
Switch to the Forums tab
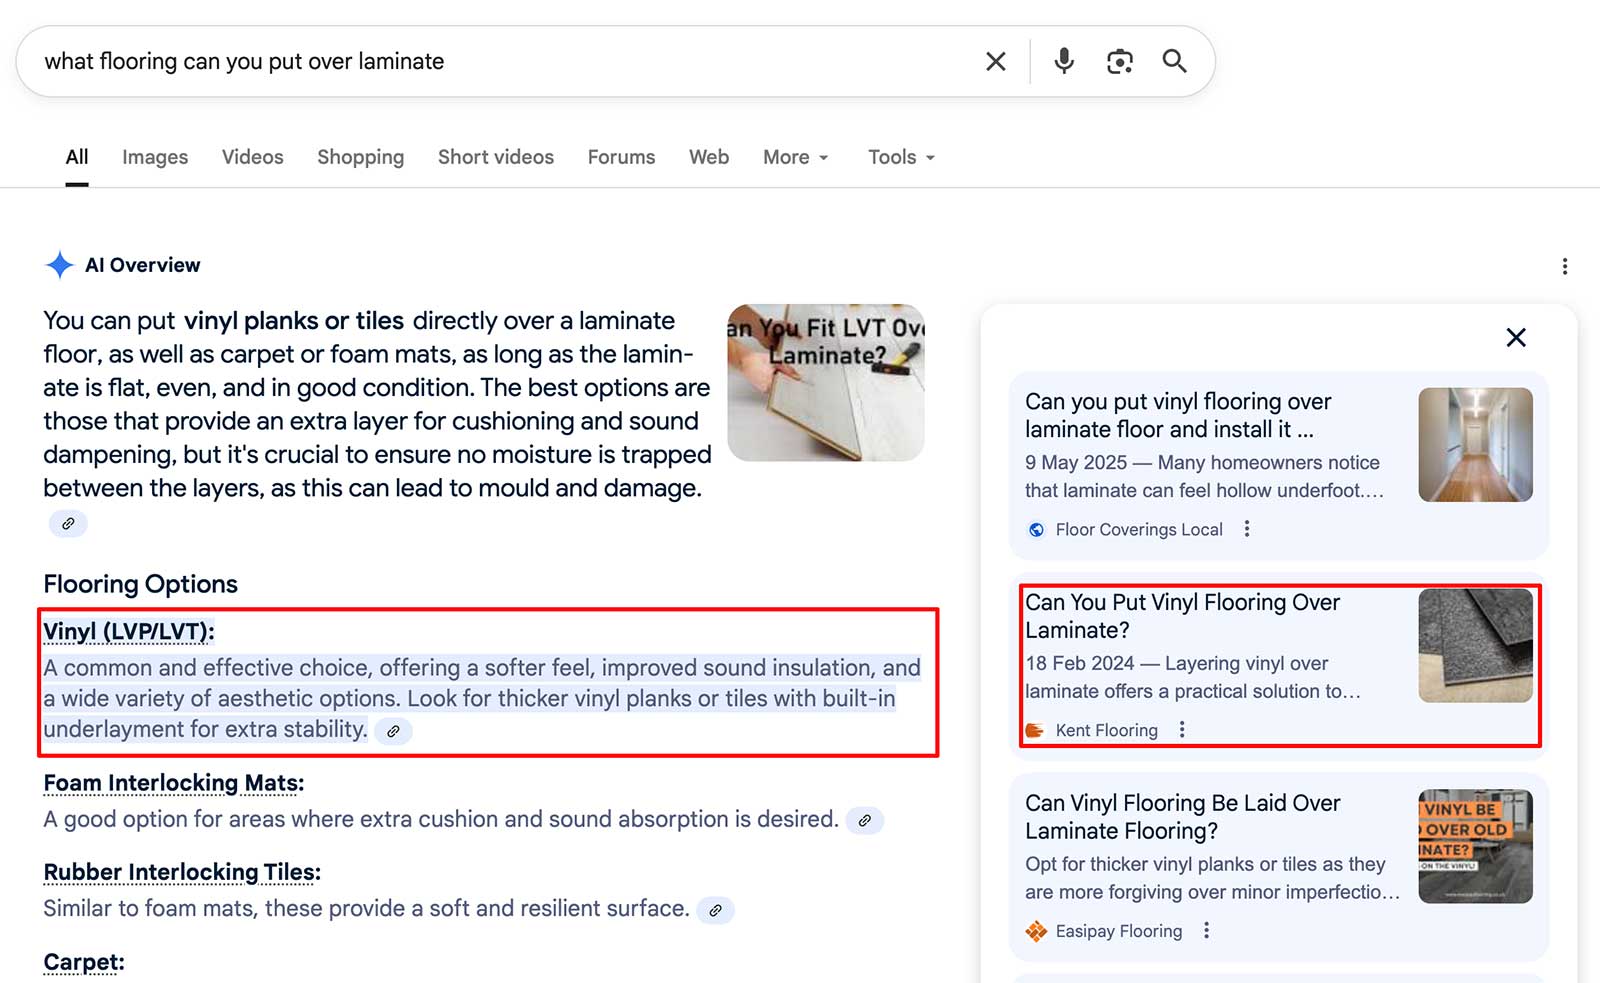point(621,158)
